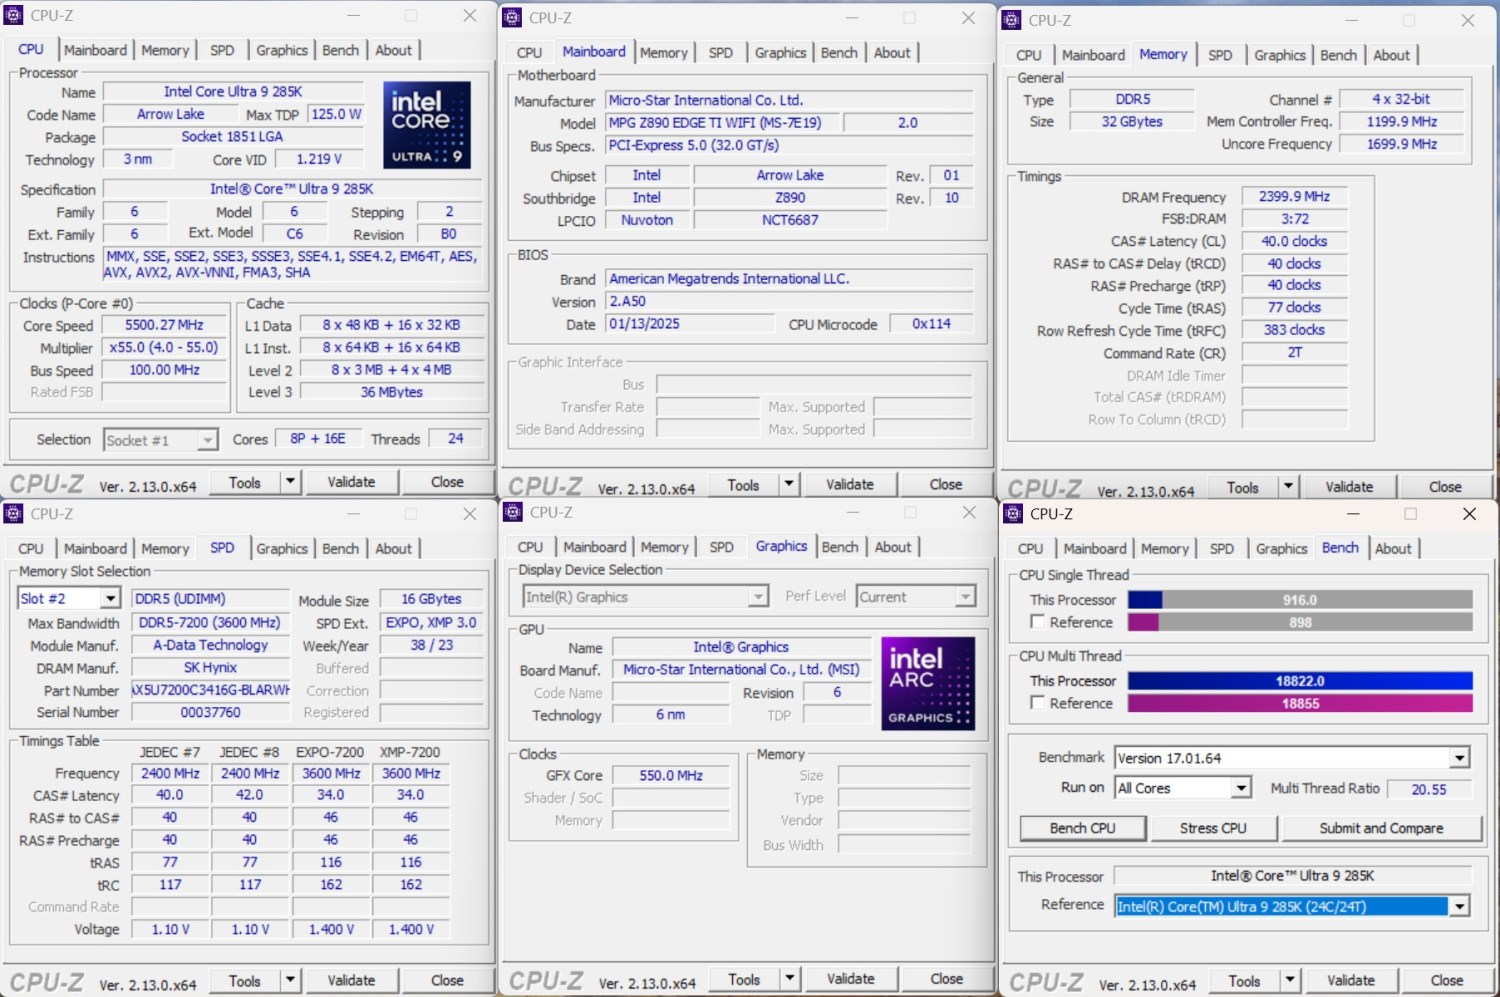Click the Stress CPU button
The image size is (1500, 997).
coord(1212,828)
